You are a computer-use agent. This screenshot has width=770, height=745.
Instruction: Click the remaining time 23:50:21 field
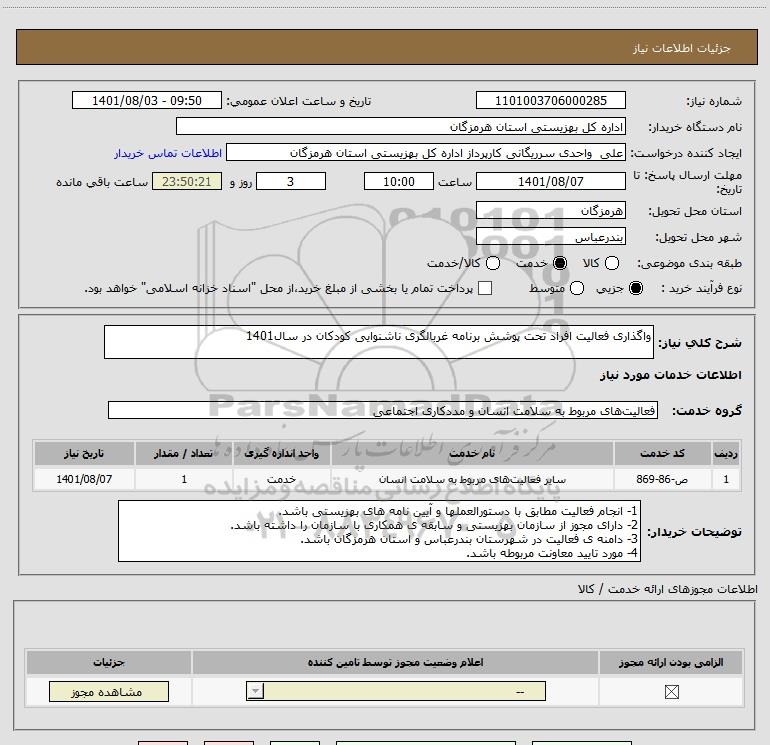[187, 181]
